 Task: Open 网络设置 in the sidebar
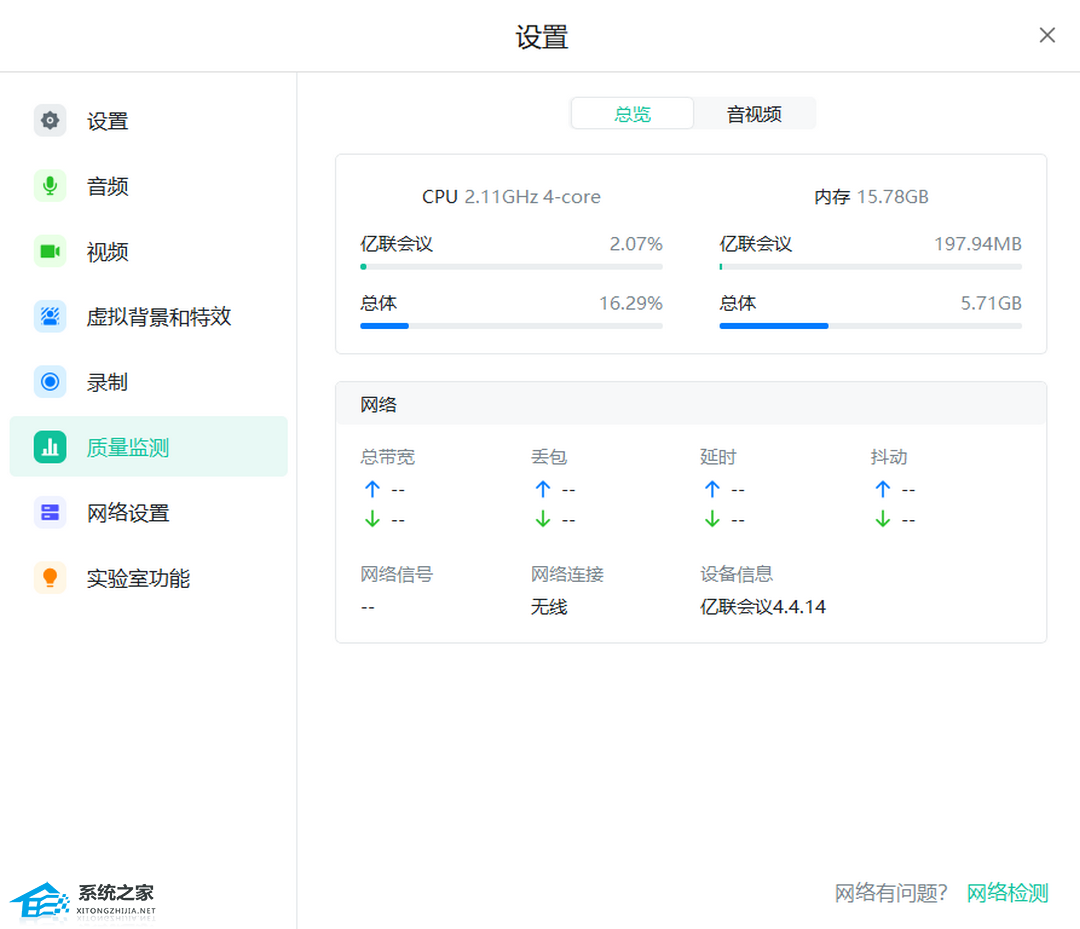click(x=149, y=512)
